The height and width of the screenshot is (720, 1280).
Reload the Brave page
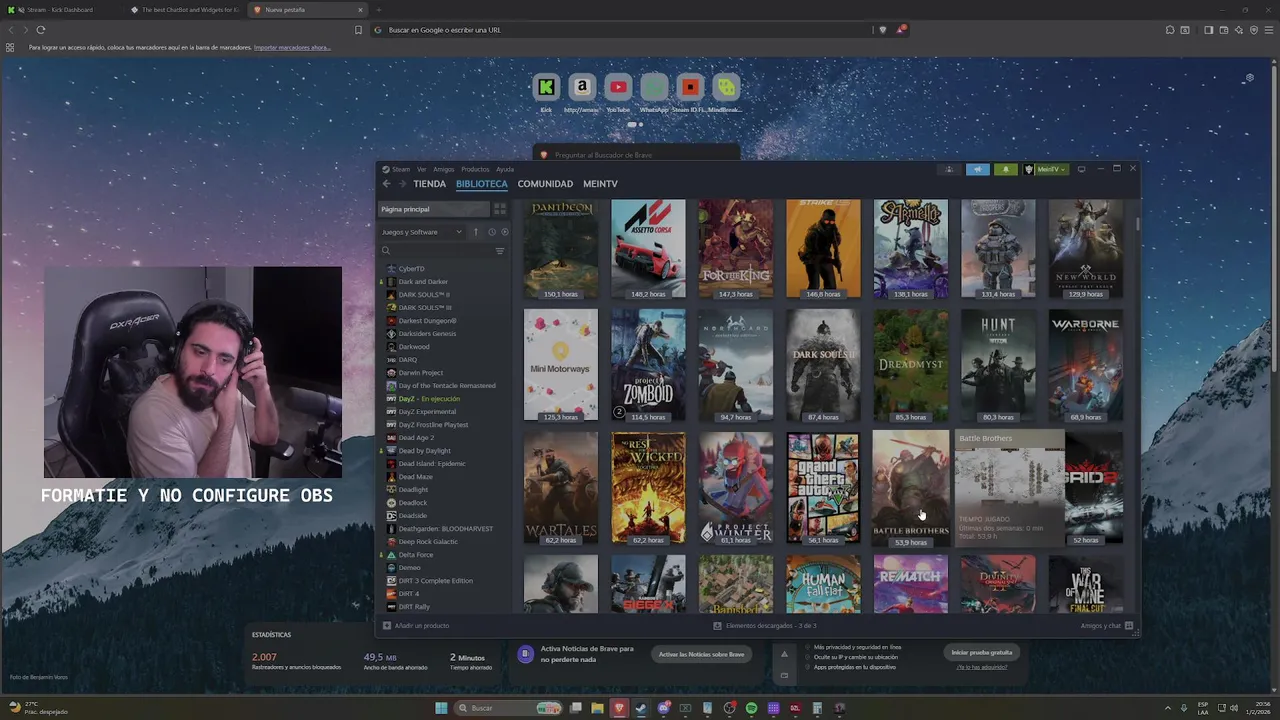pos(41,30)
